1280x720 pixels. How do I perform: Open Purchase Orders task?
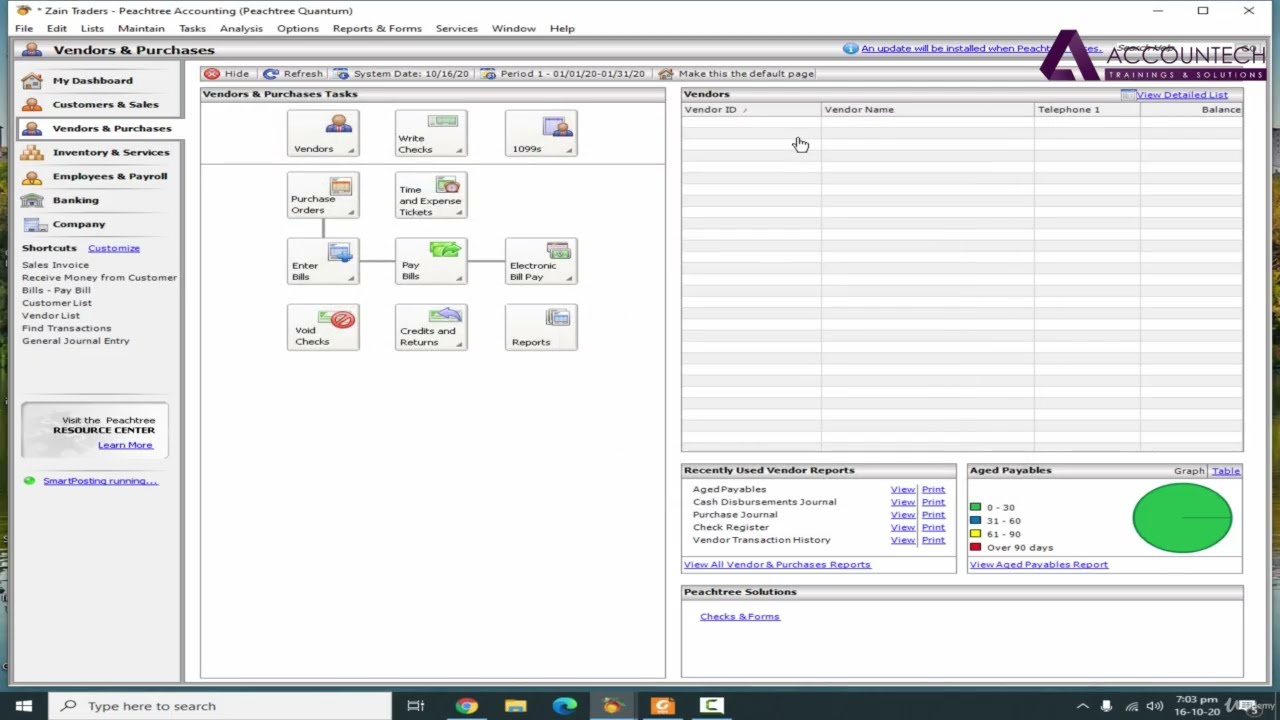pos(323,196)
